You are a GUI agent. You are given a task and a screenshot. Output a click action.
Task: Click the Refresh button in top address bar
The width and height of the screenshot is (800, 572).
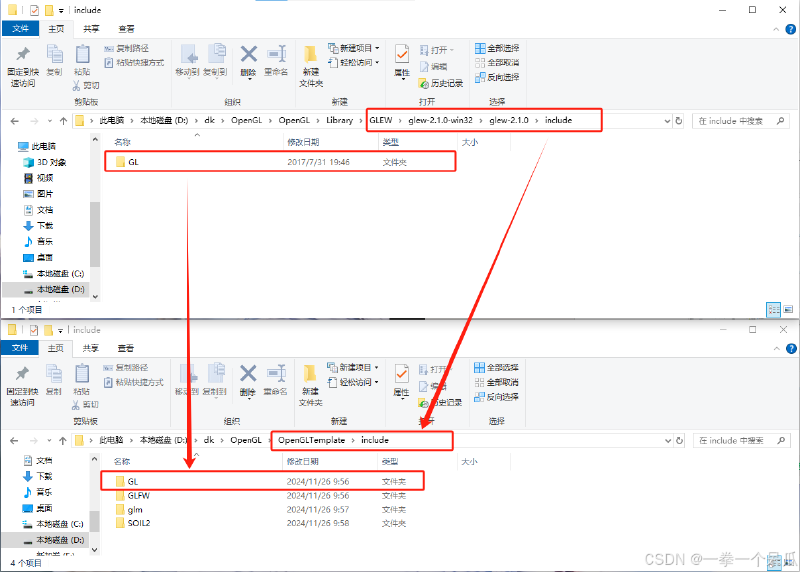(679, 121)
